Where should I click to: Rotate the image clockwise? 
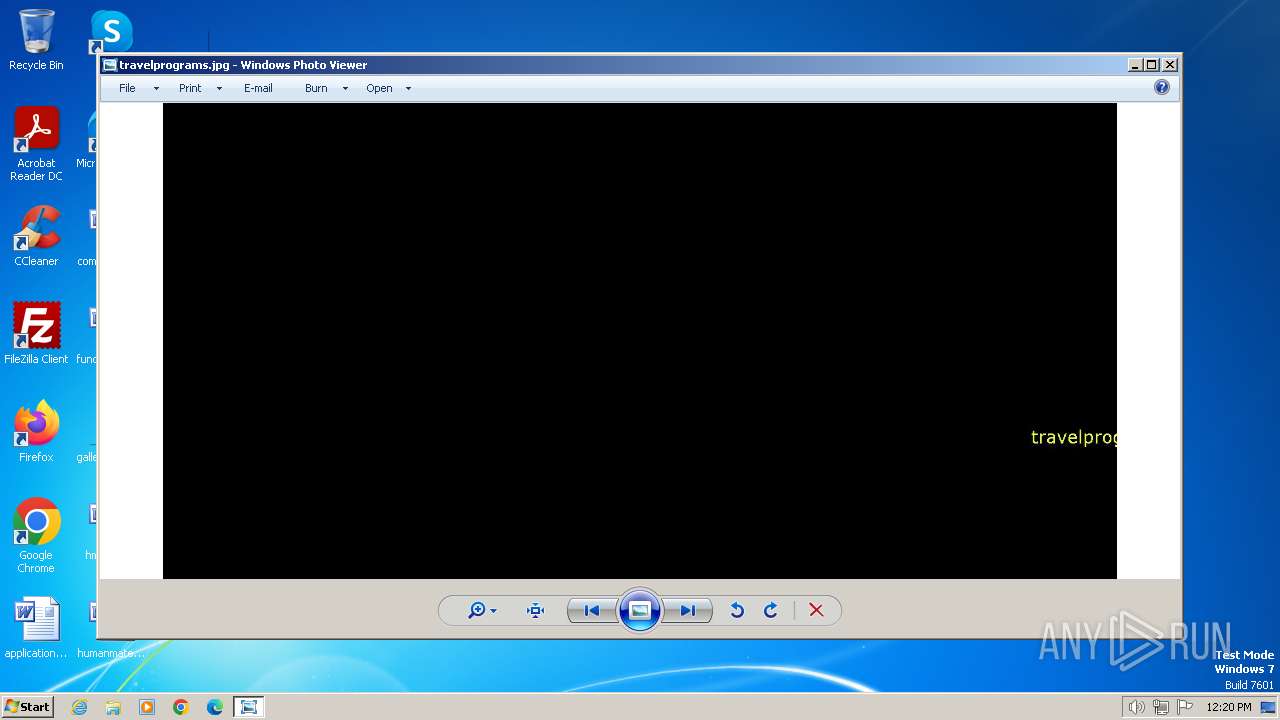pyautogui.click(x=771, y=611)
